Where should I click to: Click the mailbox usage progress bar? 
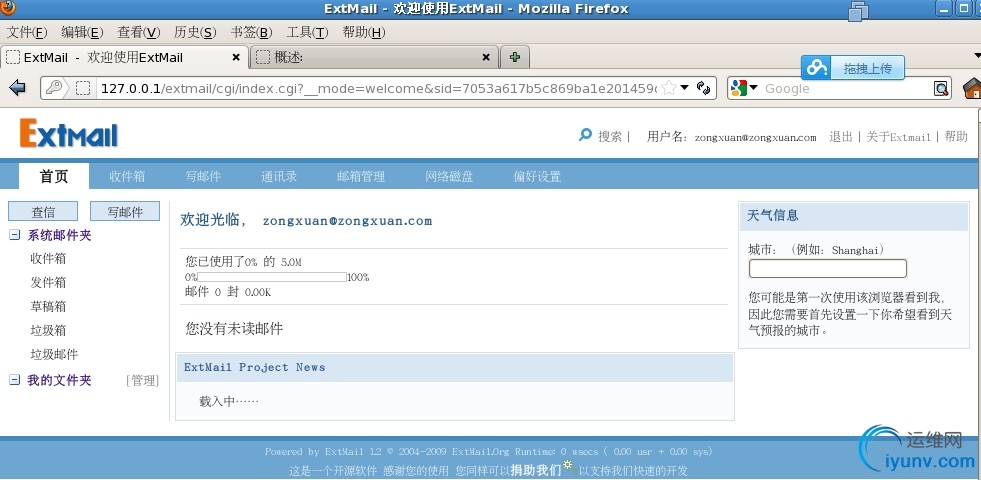[272, 277]
